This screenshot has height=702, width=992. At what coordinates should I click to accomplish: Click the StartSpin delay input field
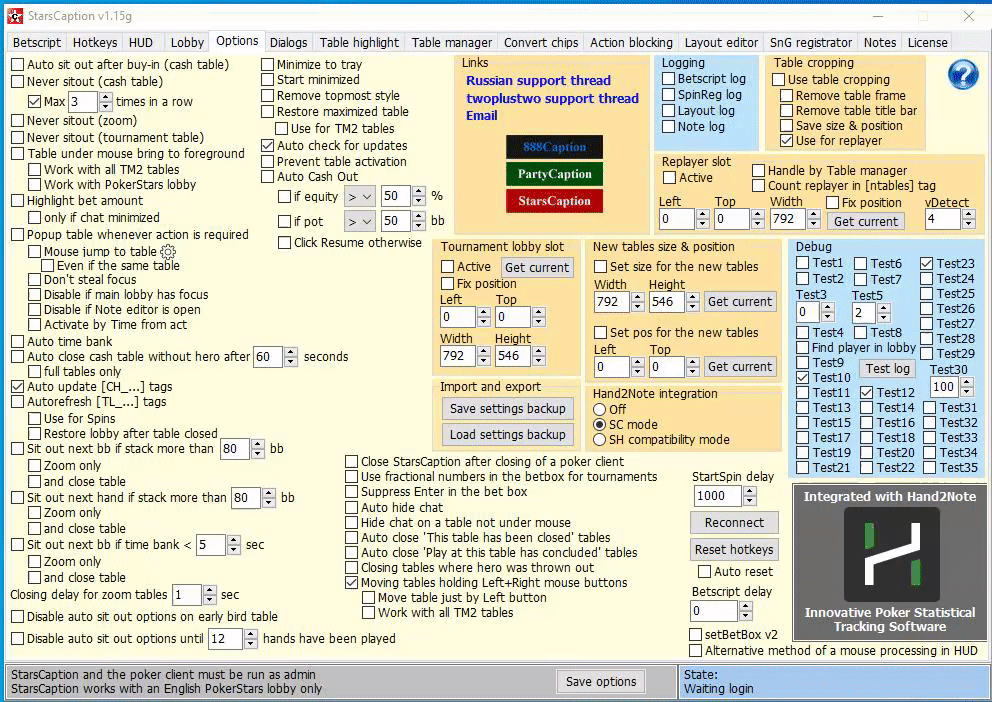(x=718, y=496)
